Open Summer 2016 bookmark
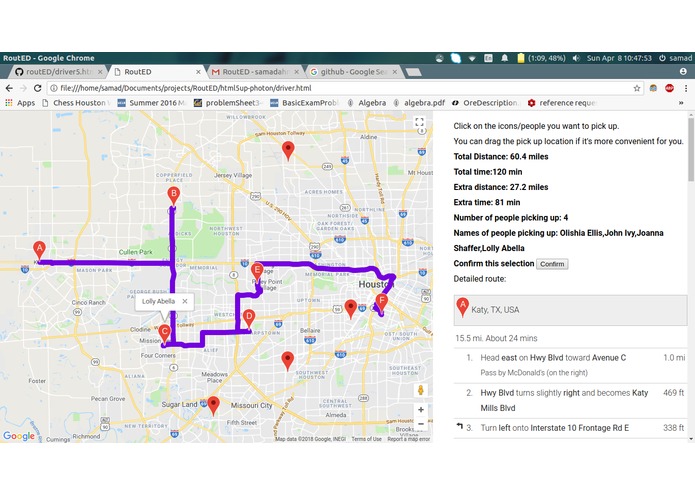The width and height of the screenshot is (695, 494). (x=151, y=103)
